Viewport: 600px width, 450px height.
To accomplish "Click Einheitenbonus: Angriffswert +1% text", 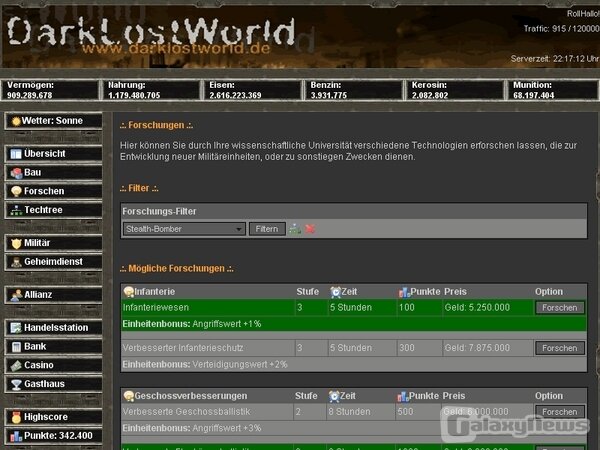I will (192, 324).
